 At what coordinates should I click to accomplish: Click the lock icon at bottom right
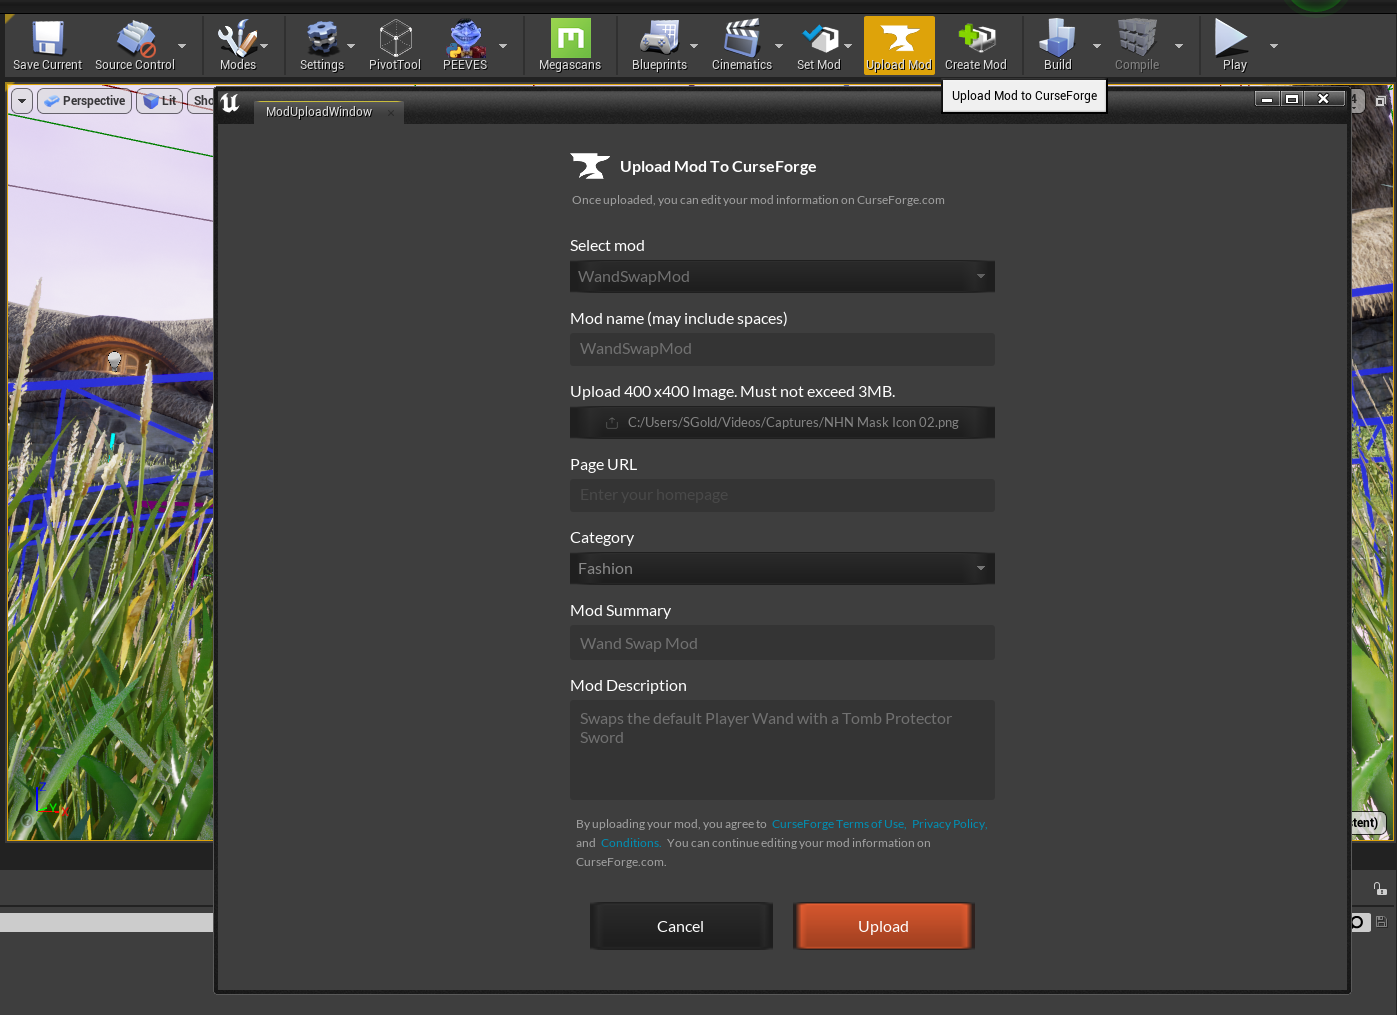coord(1380,889)
